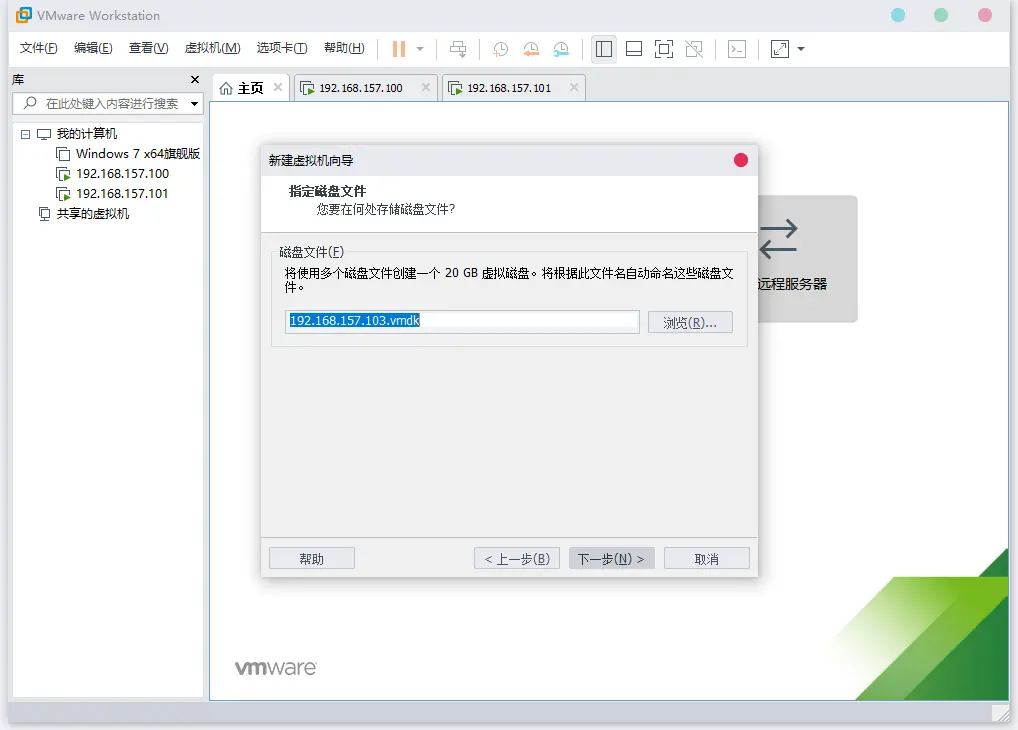1018x730 pixels.
Task: Open the console view toolbar icon
Action: coord(737,49)
